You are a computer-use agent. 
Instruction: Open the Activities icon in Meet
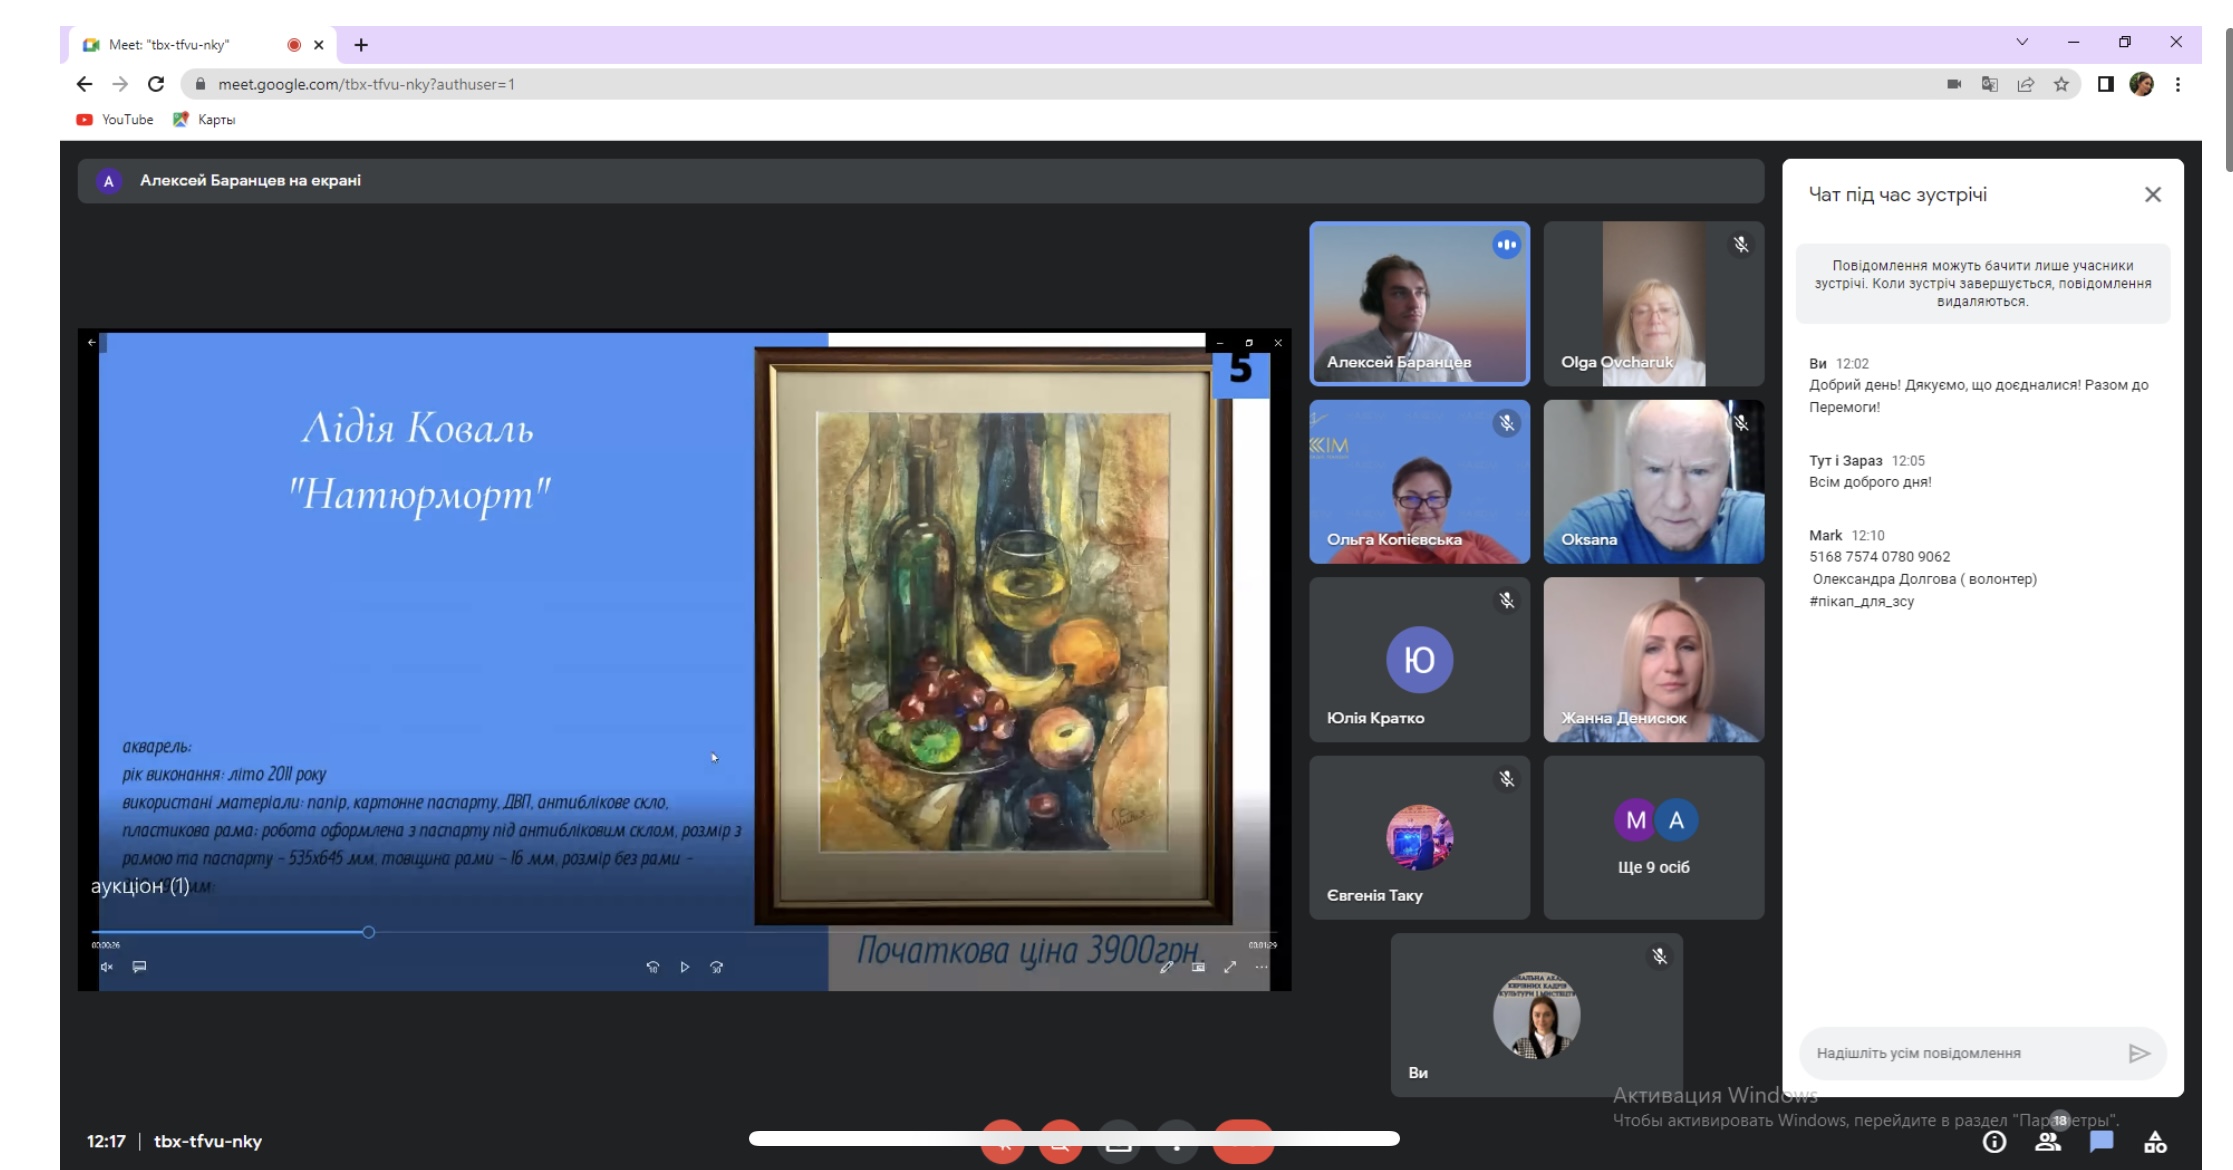pos(2155,1142)
